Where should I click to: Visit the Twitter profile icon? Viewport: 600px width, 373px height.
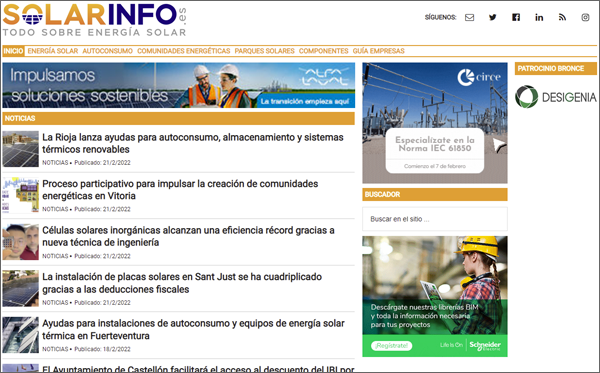492,17
